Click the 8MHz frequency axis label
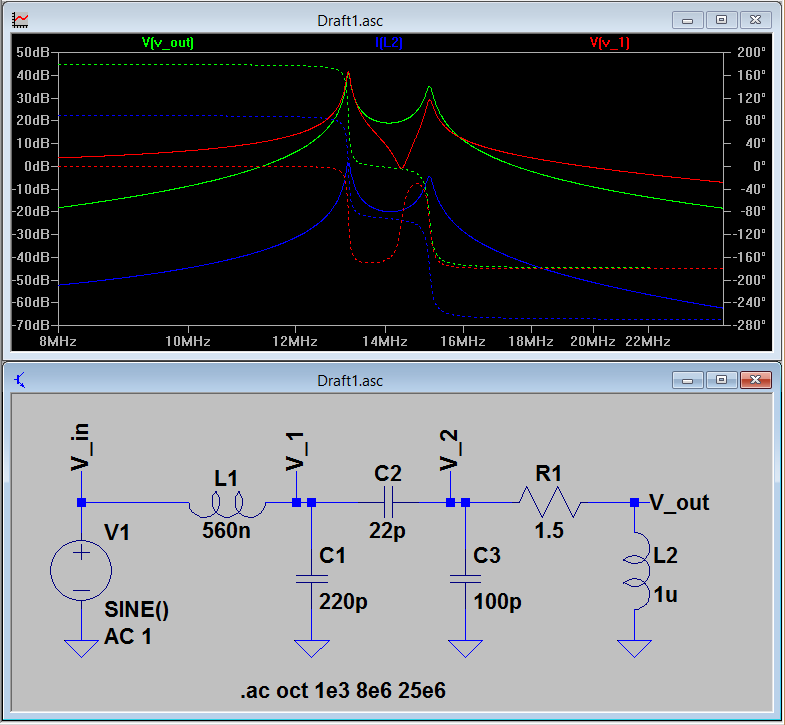 58,341
